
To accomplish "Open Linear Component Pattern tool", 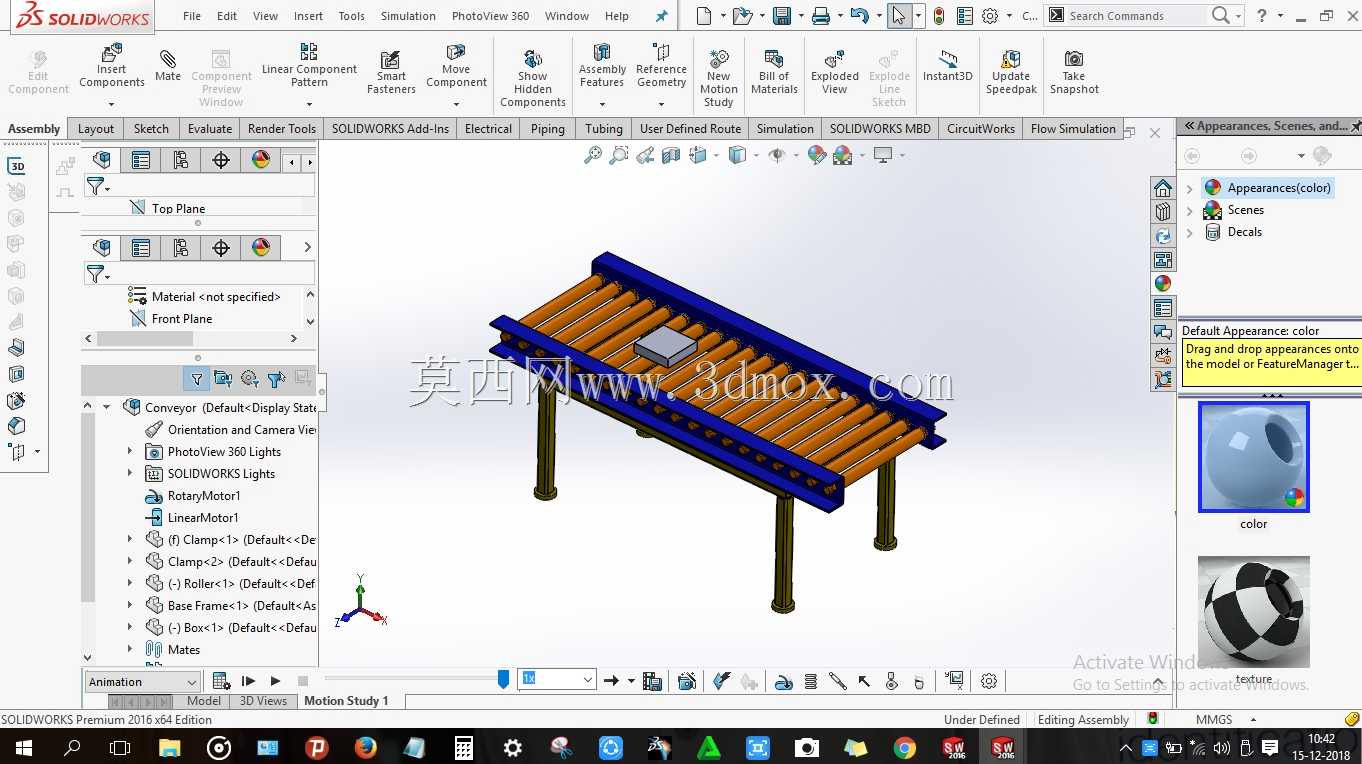I will (x=309, y=66).
